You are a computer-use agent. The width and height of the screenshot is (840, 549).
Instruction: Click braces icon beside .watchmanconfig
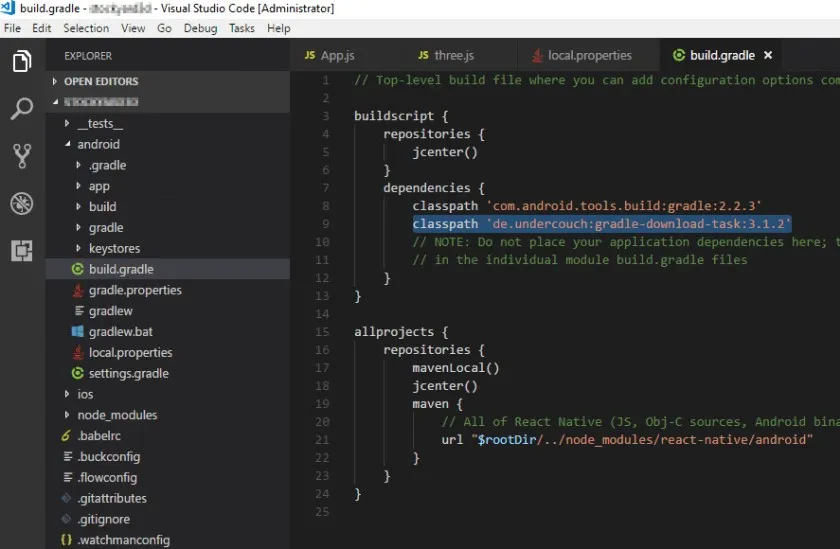click(66, 540)
